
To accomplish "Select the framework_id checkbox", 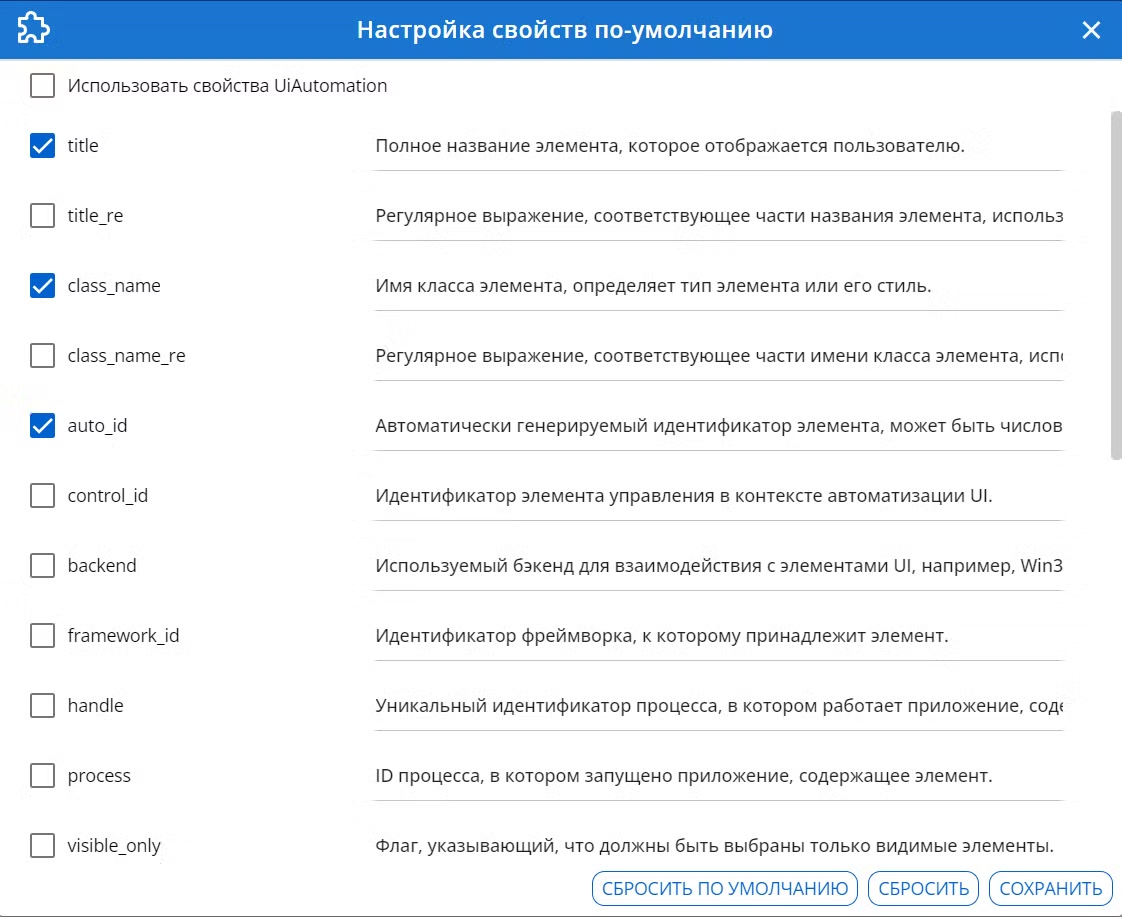I will 42,635.
